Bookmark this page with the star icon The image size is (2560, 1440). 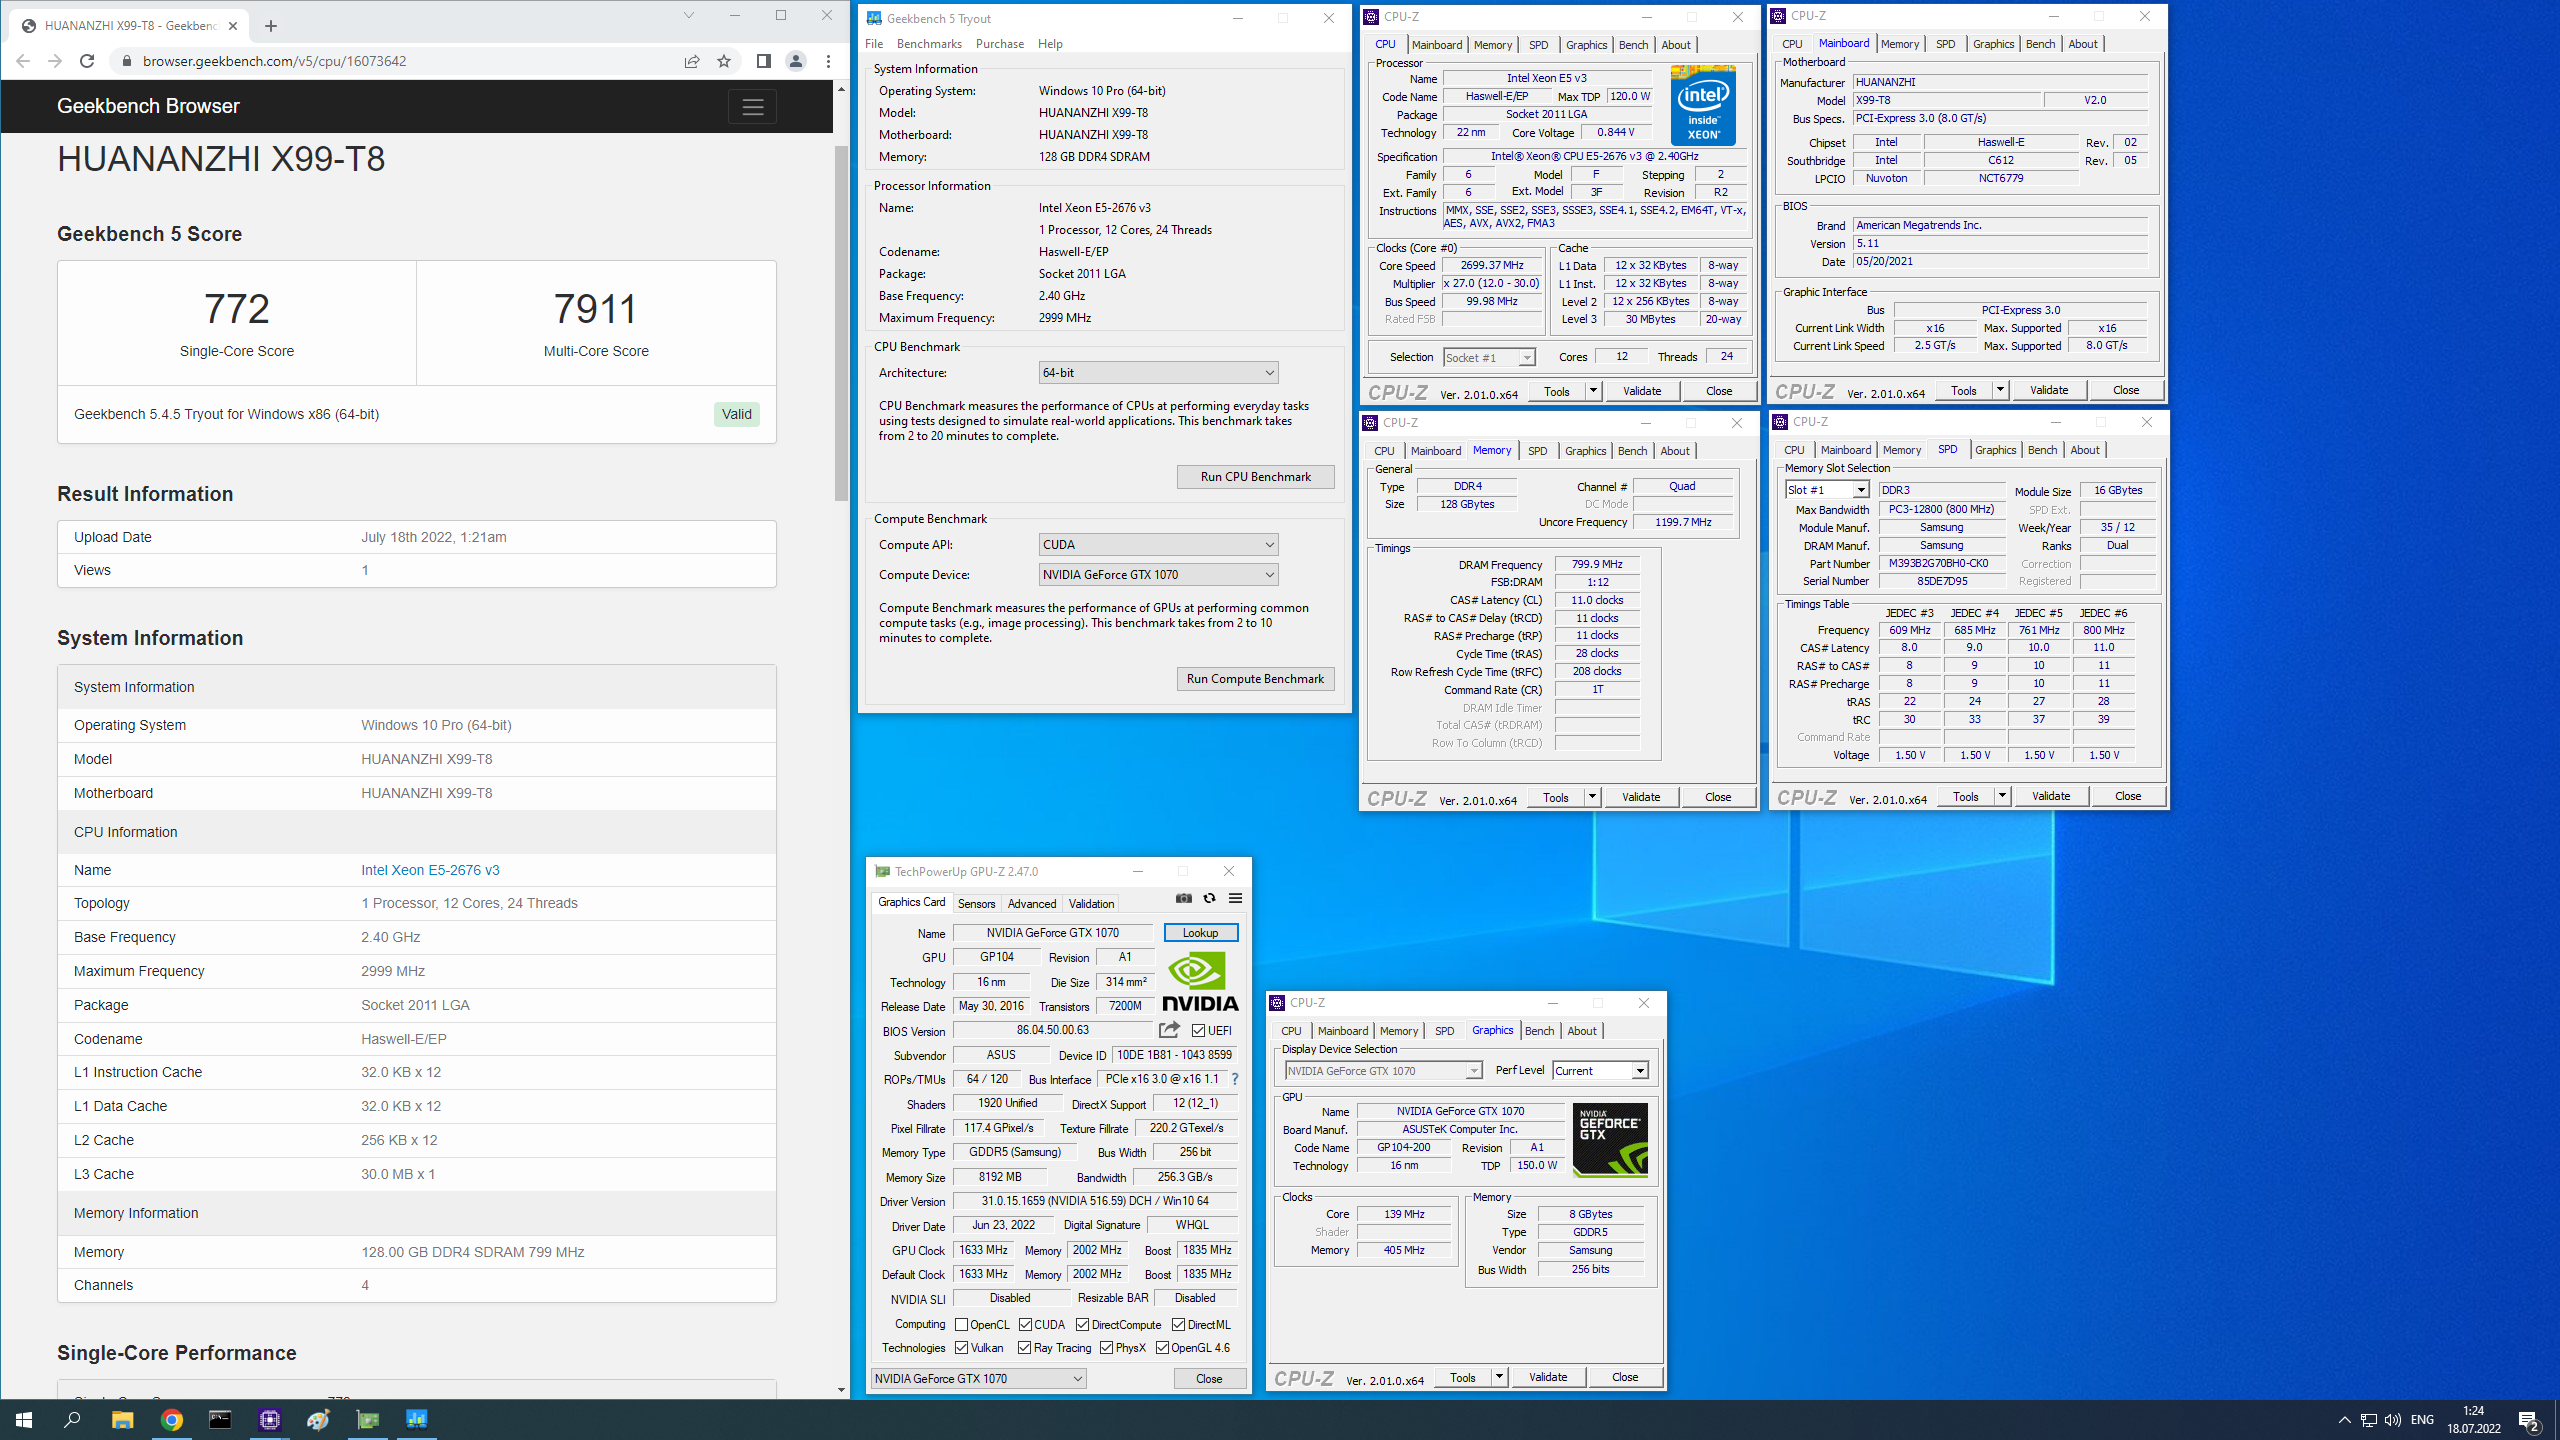coord(724,61)
